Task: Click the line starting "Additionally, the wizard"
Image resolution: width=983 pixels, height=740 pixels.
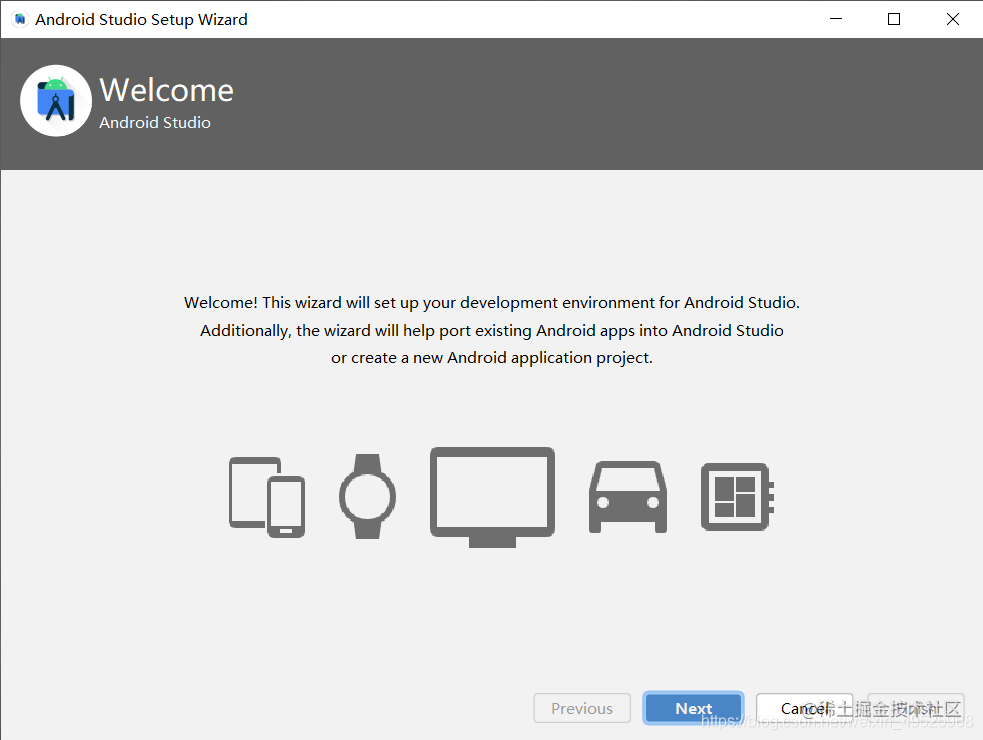Action: [492, 330]
